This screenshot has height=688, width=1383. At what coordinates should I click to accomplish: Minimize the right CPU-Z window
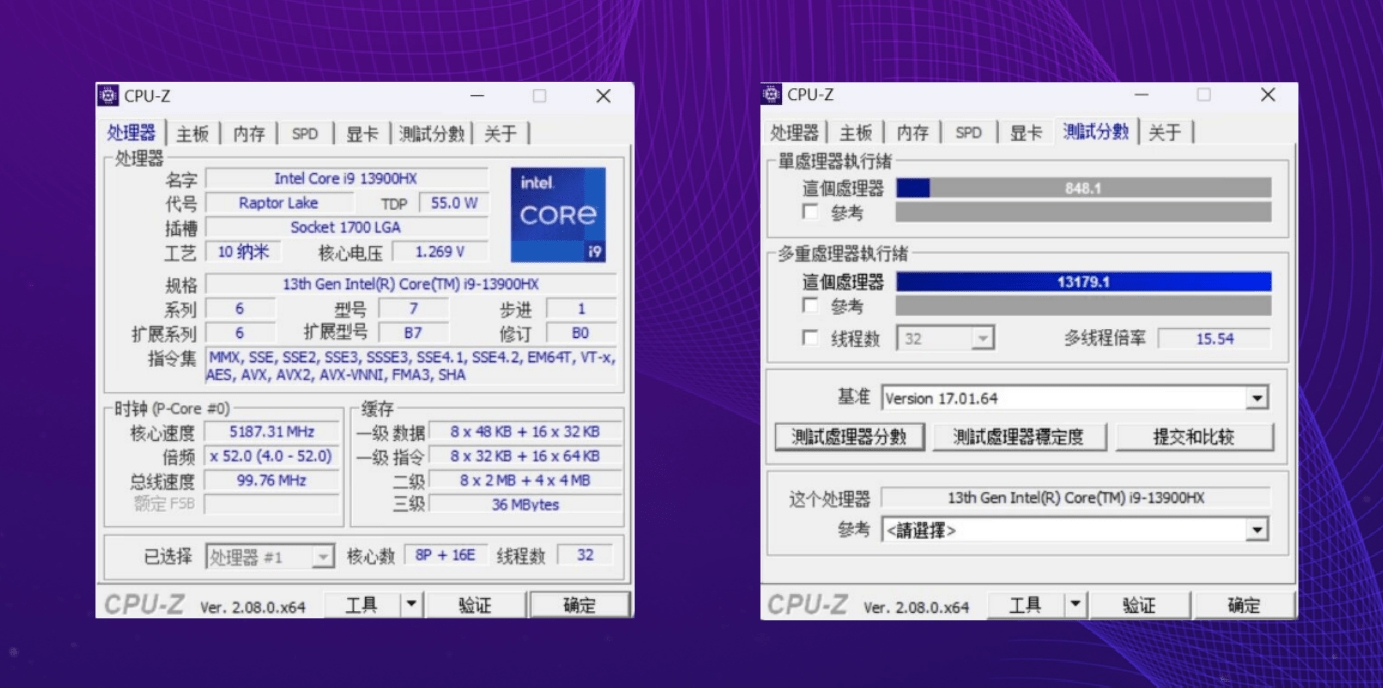(1141, 95)
